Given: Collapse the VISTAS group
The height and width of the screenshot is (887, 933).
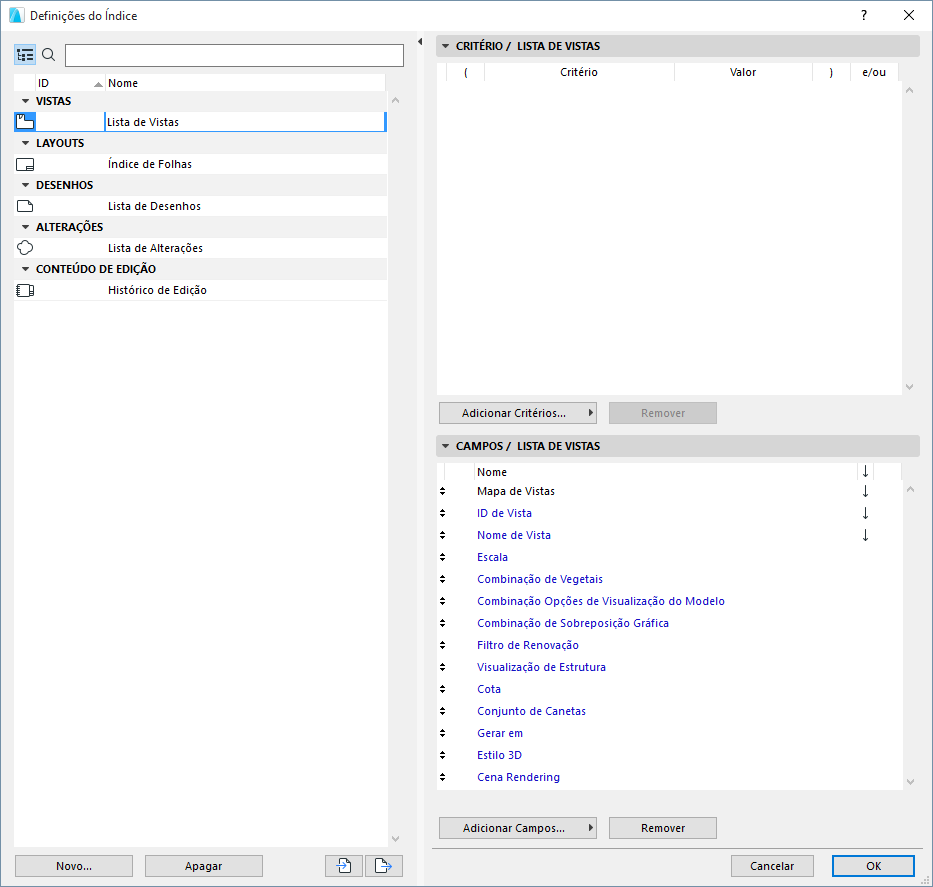Looking at the screenshot, I should click(x=24, y=100).
